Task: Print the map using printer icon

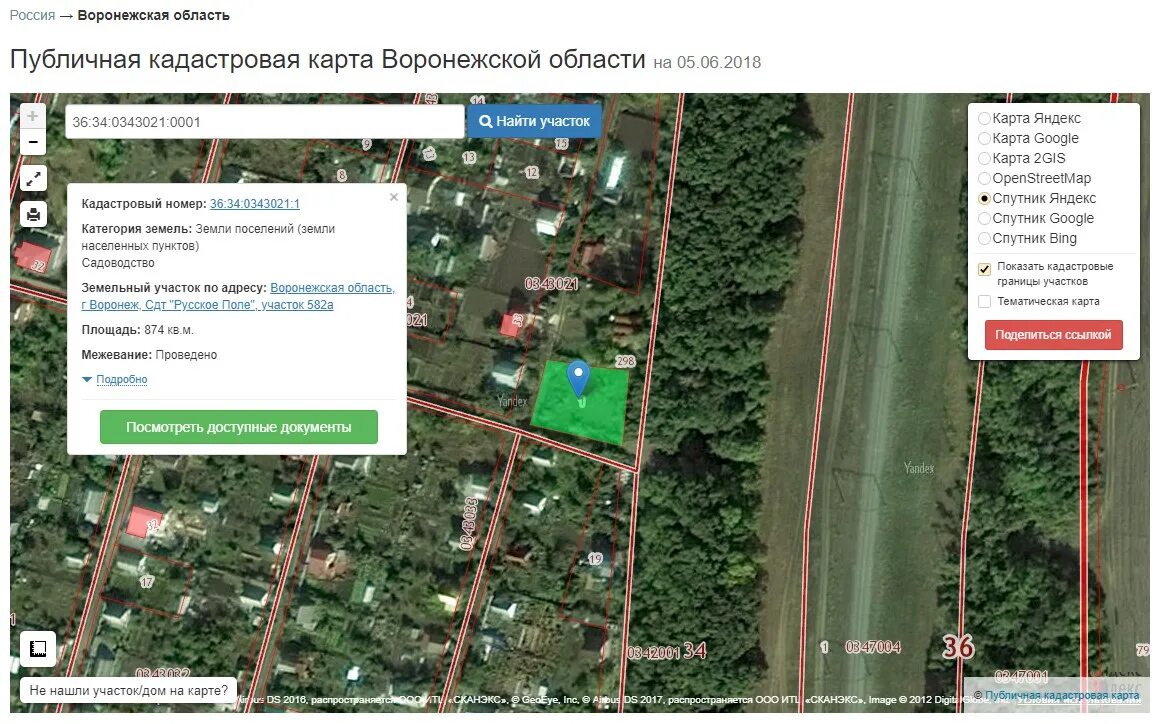Action: tap(33, 215)
